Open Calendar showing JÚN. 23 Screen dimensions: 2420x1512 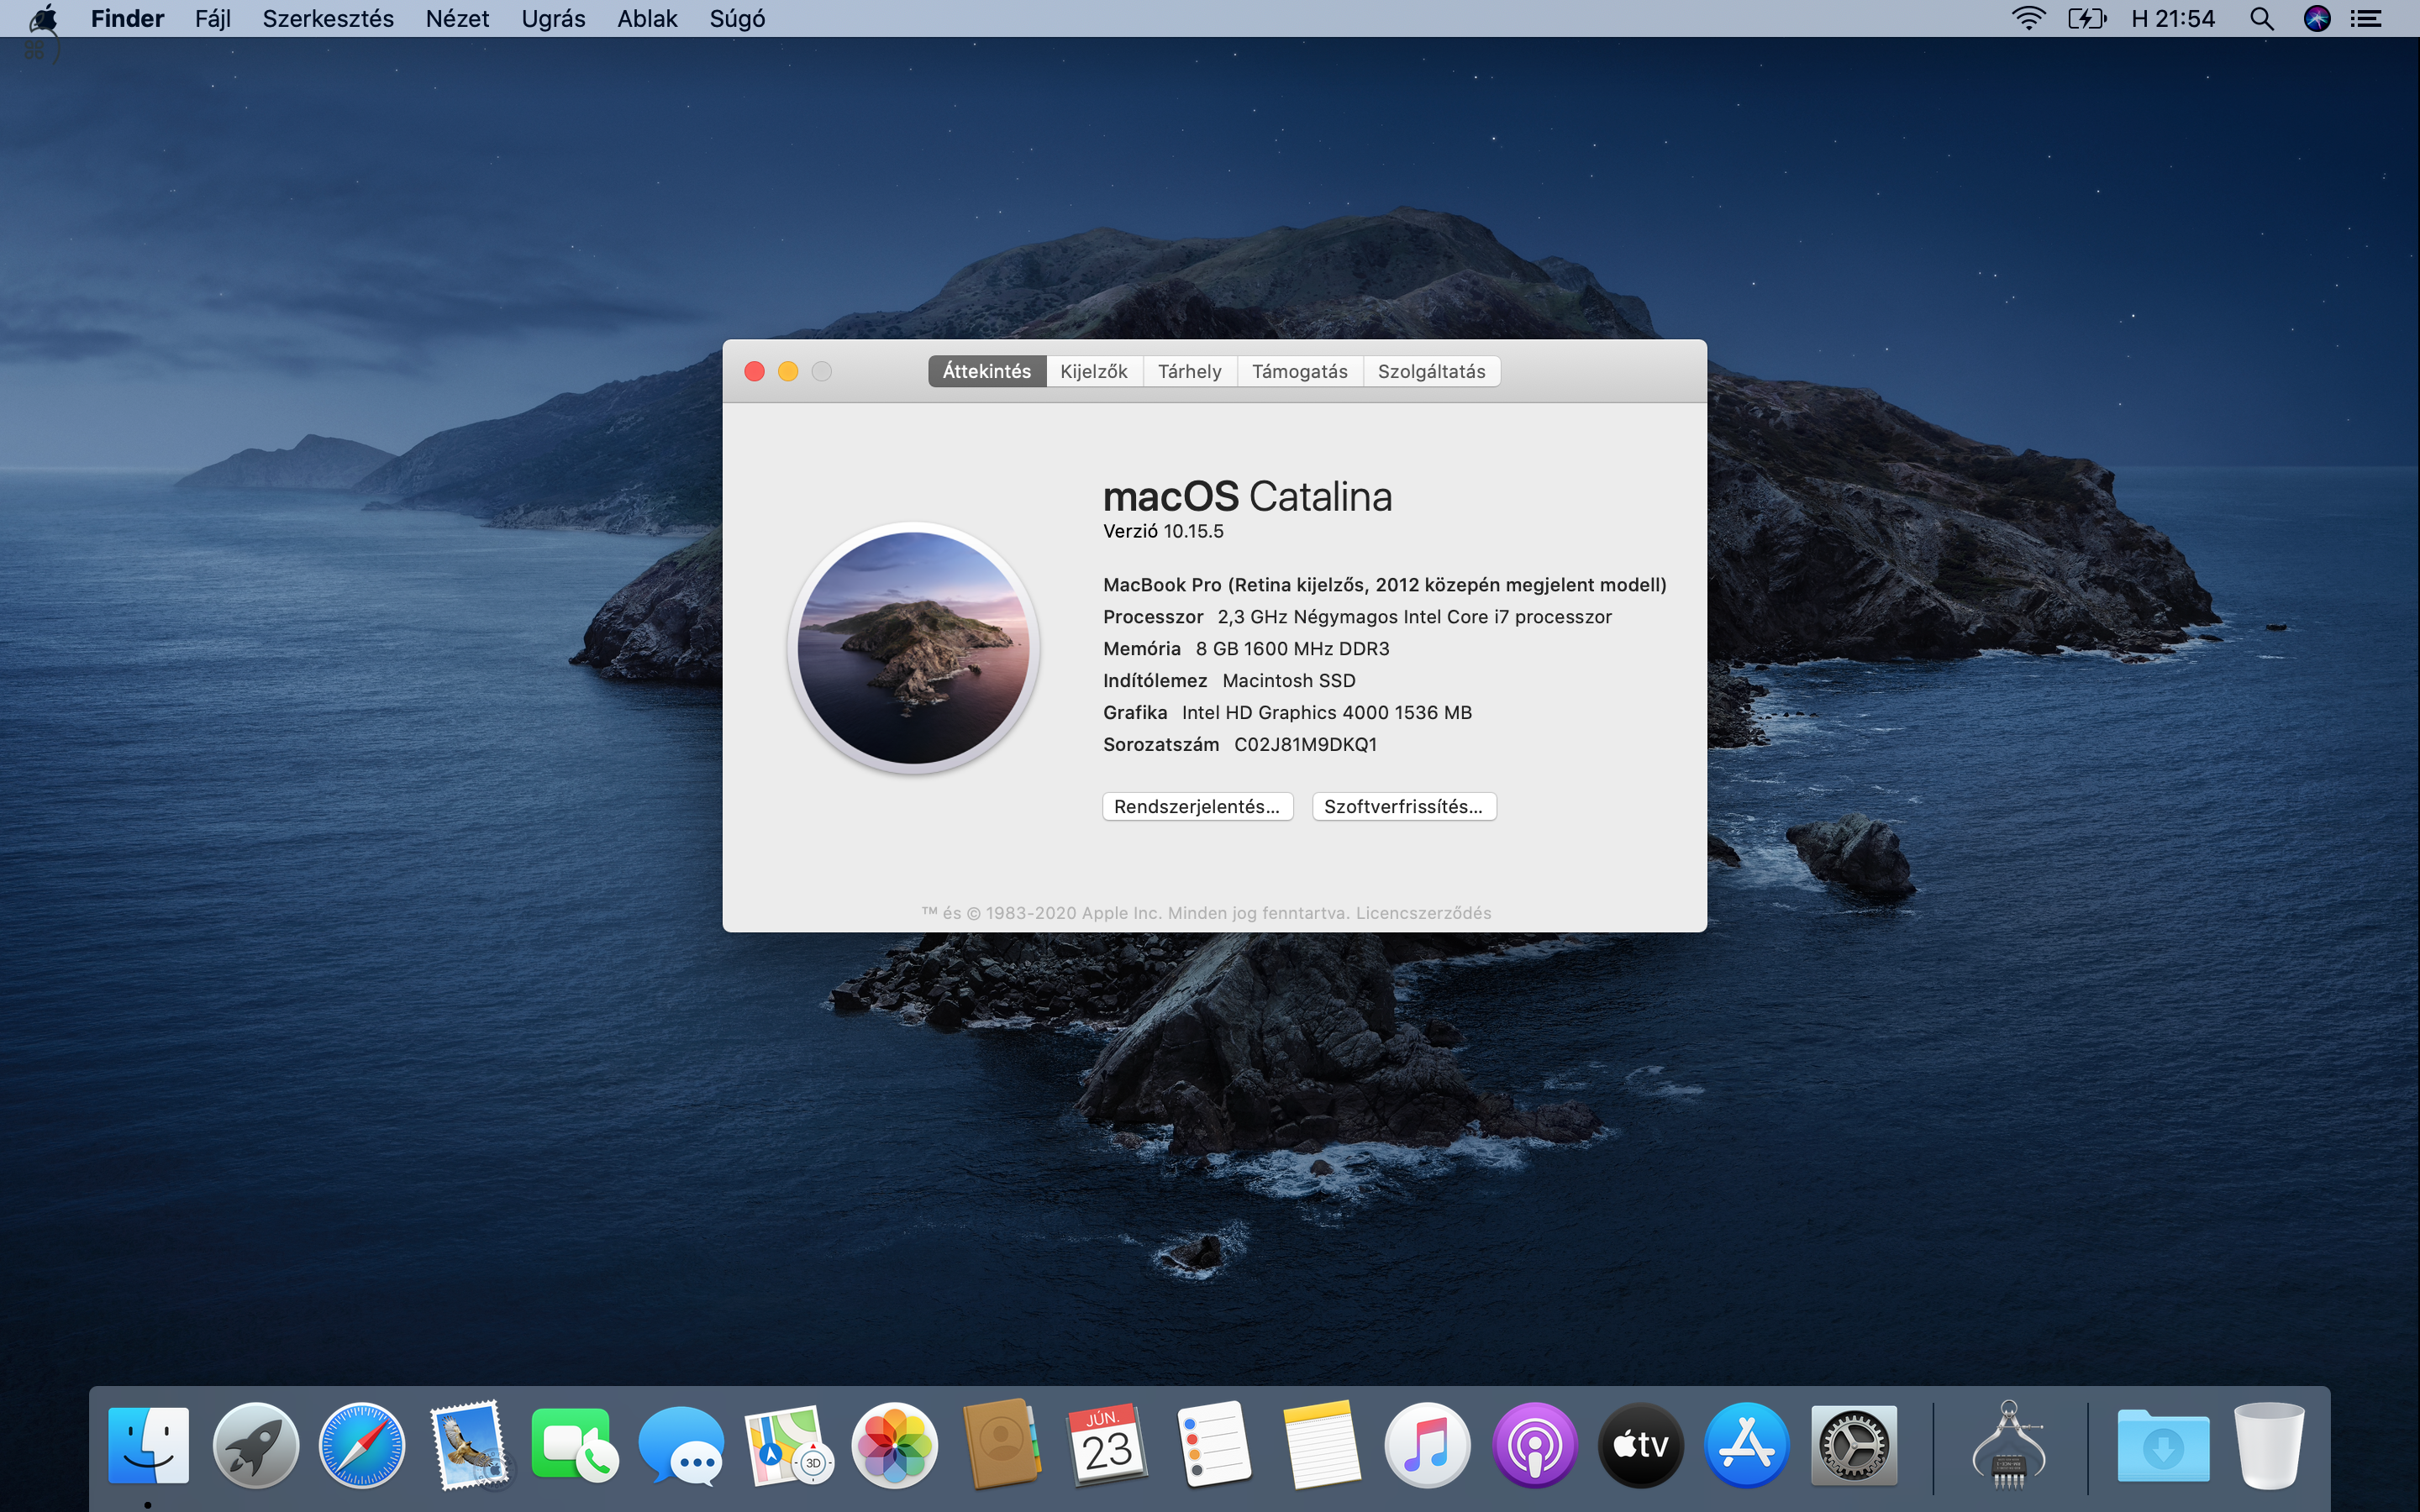point(1107,1445)
